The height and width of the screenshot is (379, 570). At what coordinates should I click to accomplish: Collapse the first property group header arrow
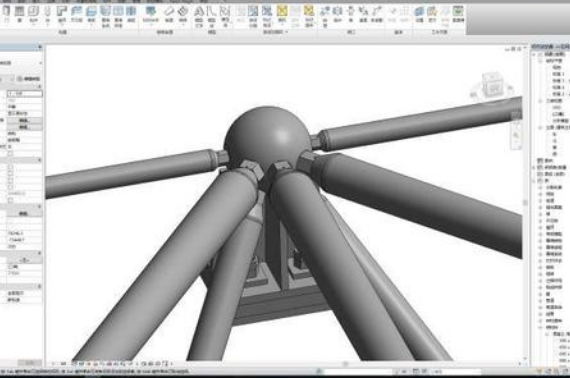[x=39, y=86]
